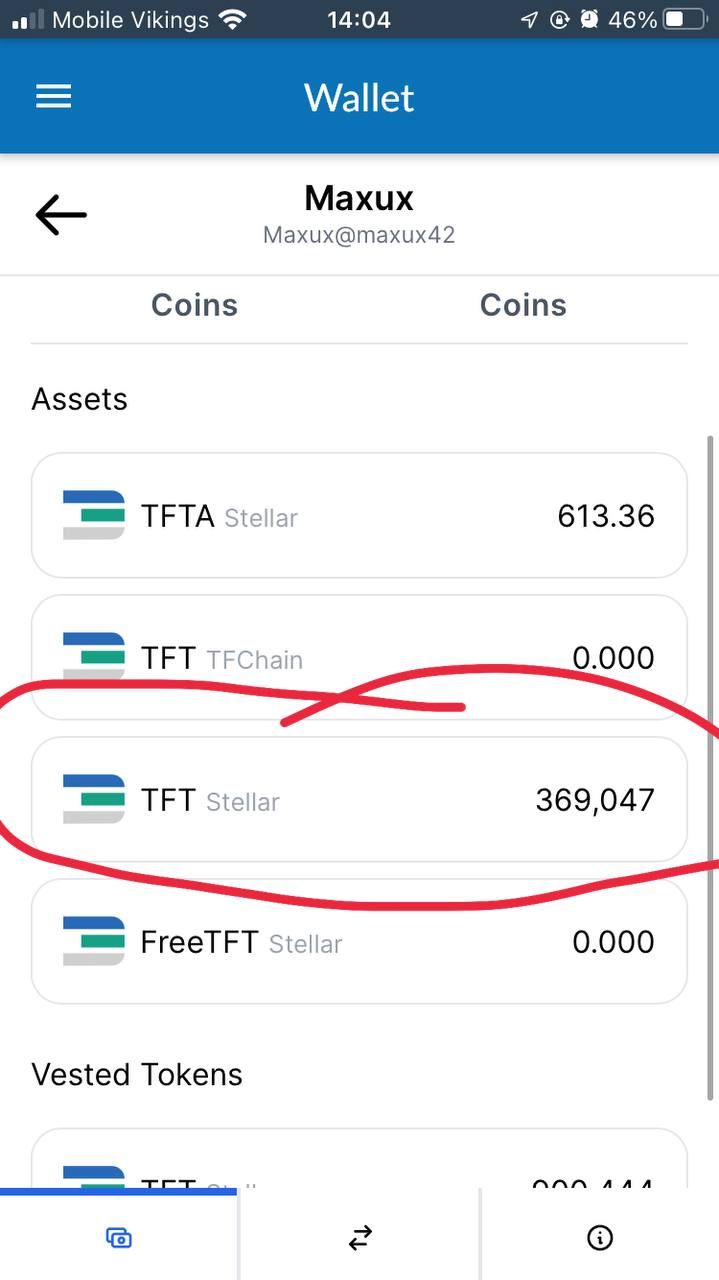Tap the back arrow to leave Maxux wallet
This screenshot has width=719, height=1280.
point(60,215)
